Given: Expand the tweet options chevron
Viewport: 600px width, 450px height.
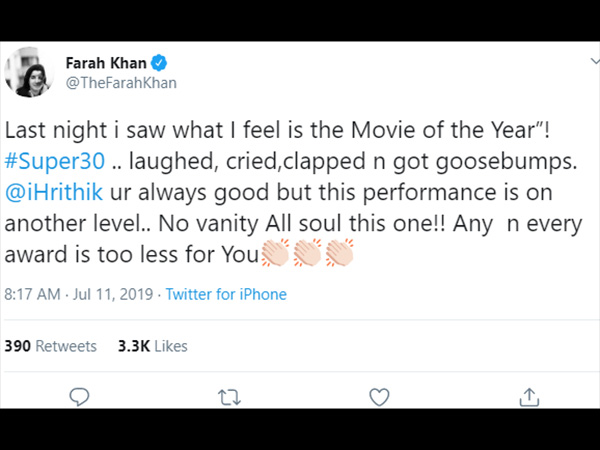Looking at the screenshot, I should [x=595, y=61].
